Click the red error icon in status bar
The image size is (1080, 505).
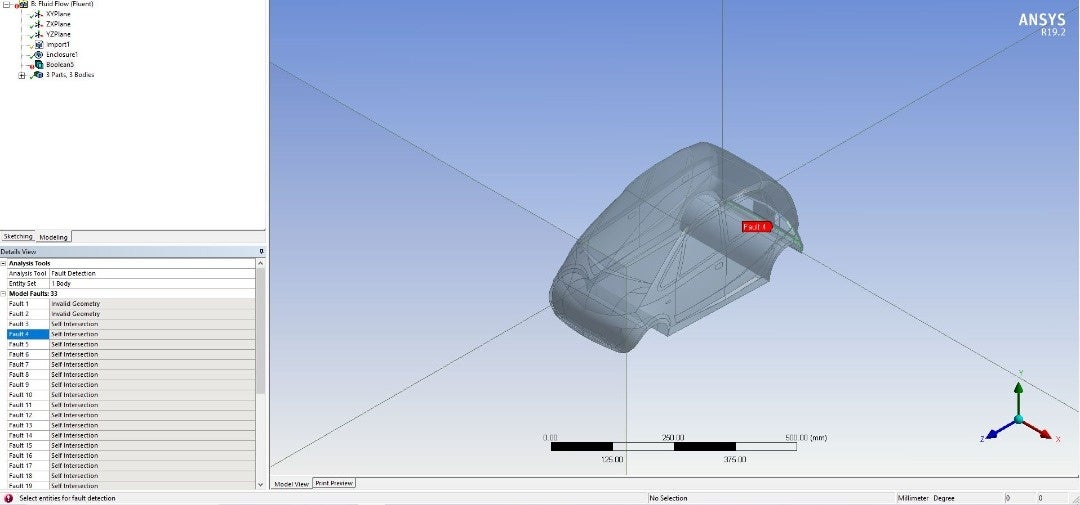point(8,498)
